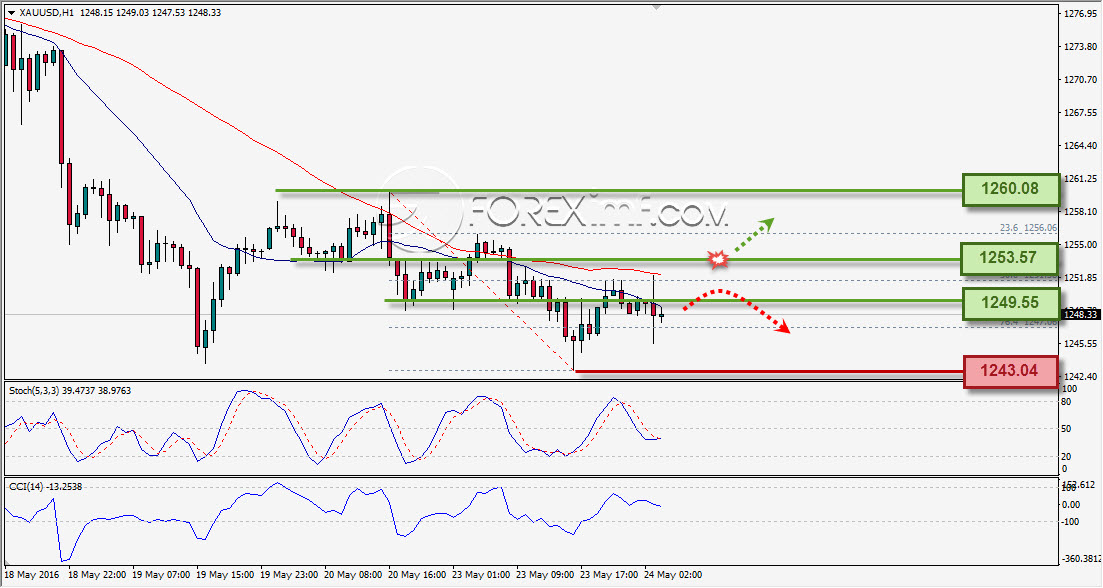Click the 19 May 07:00 time label
This screenshot has height=588, width=1103.
[161, 575]
